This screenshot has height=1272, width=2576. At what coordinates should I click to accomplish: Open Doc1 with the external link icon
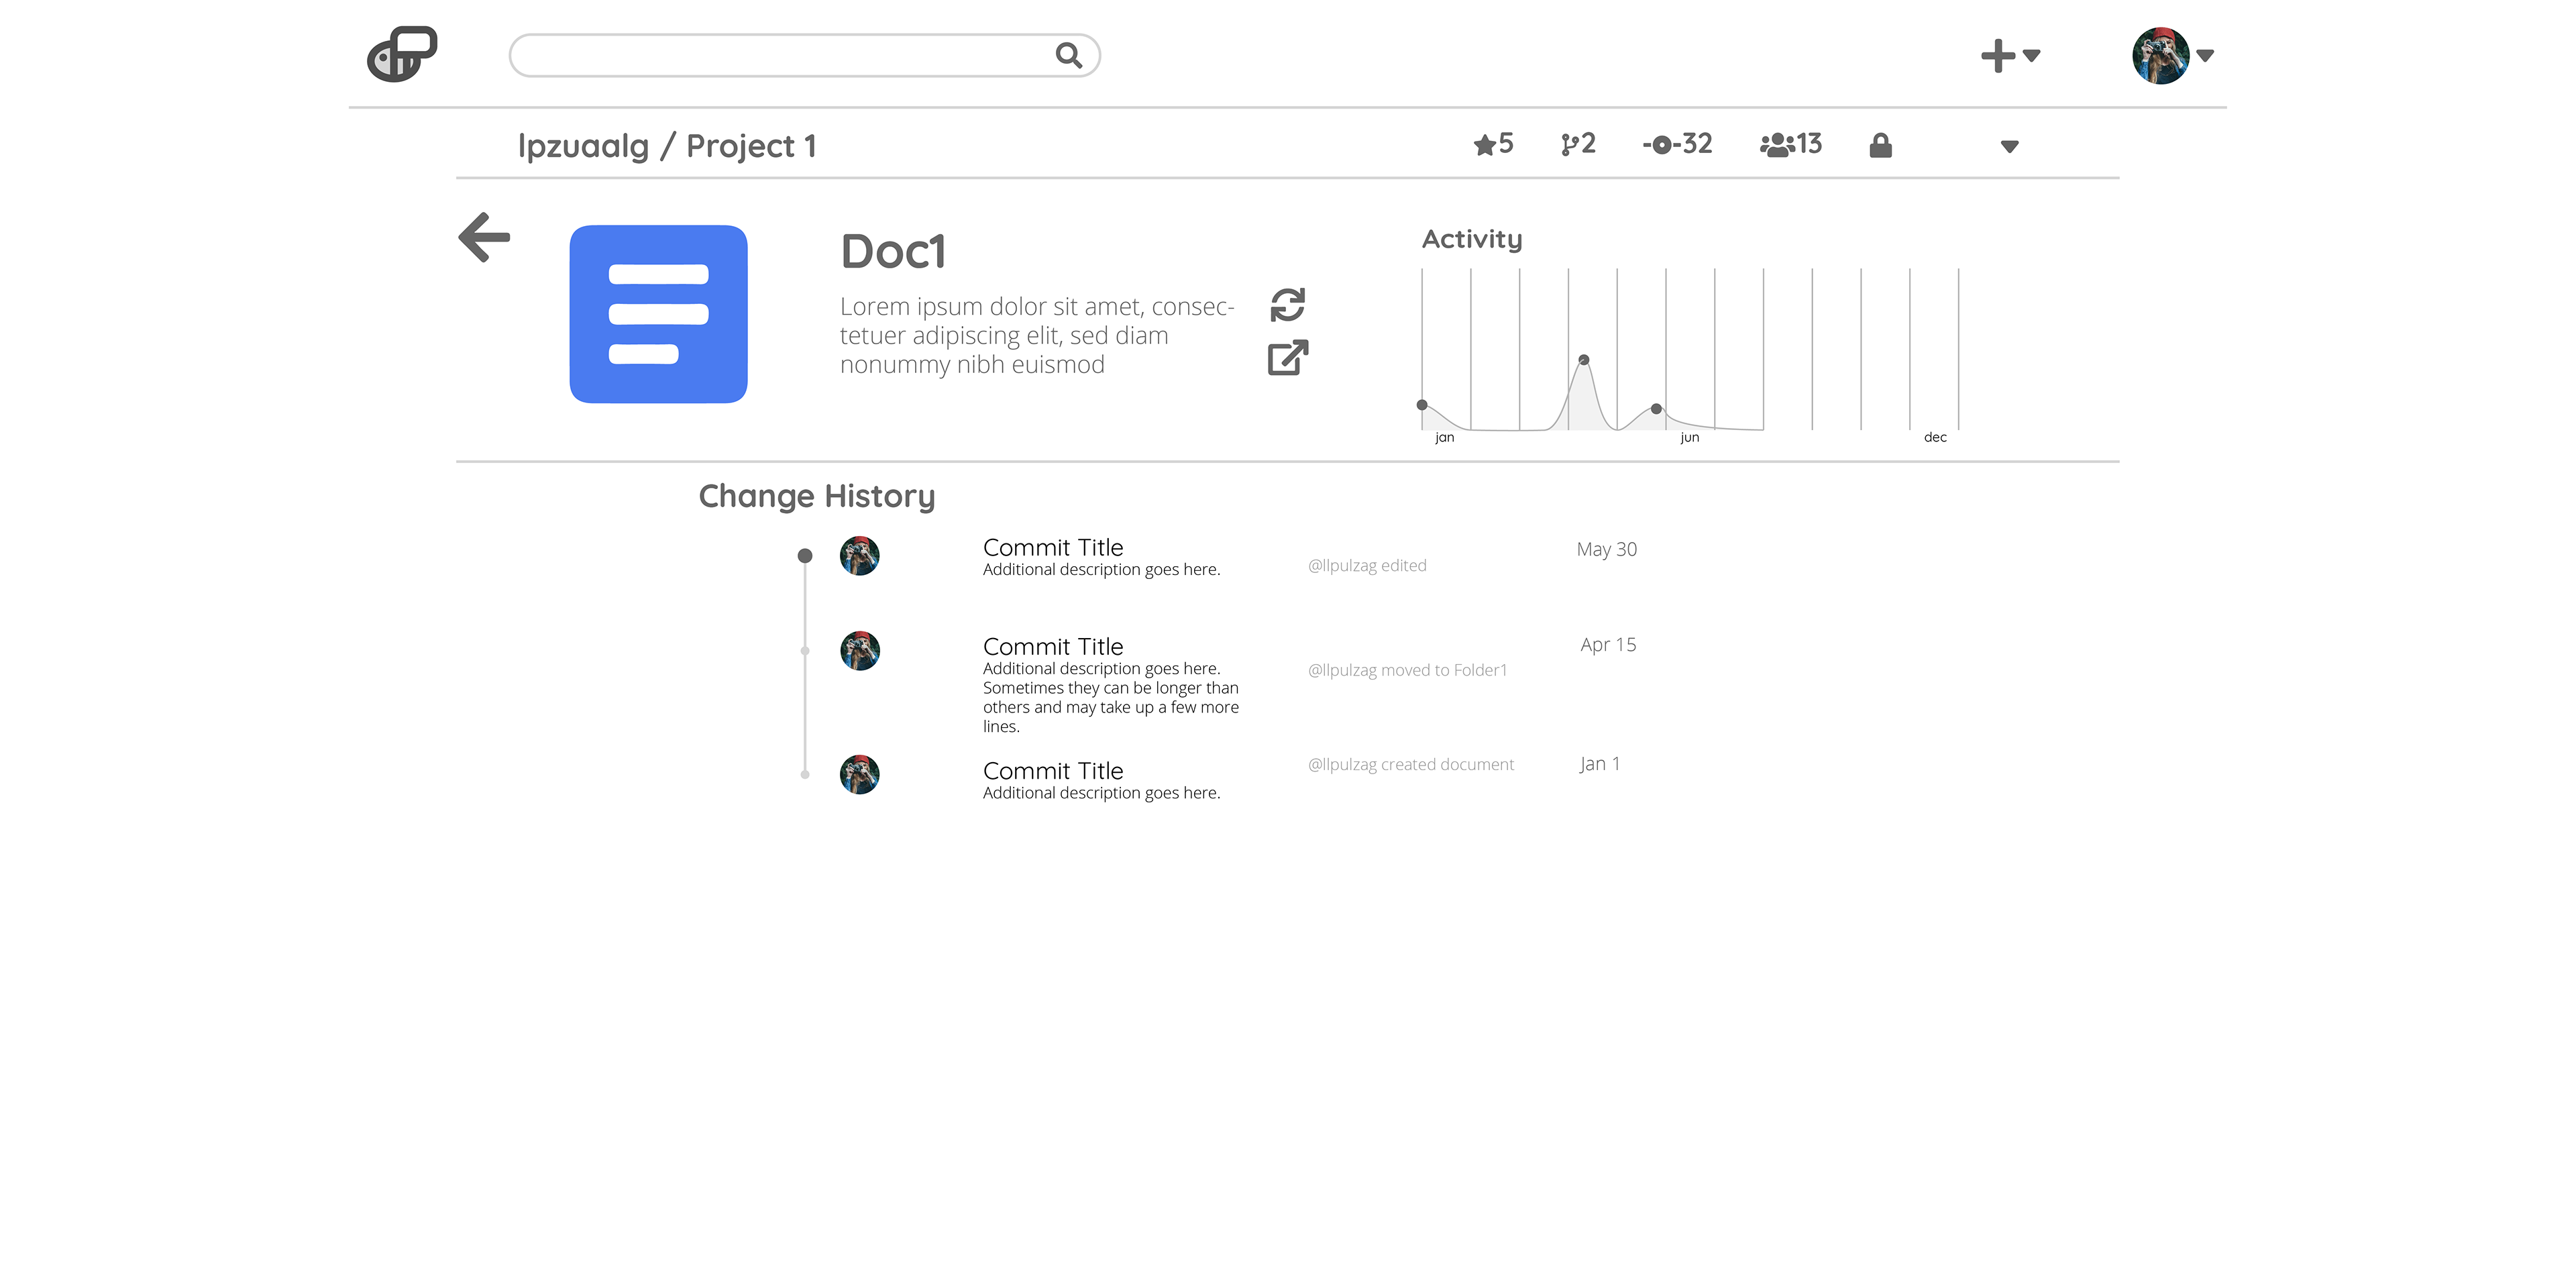point(1287,358)
